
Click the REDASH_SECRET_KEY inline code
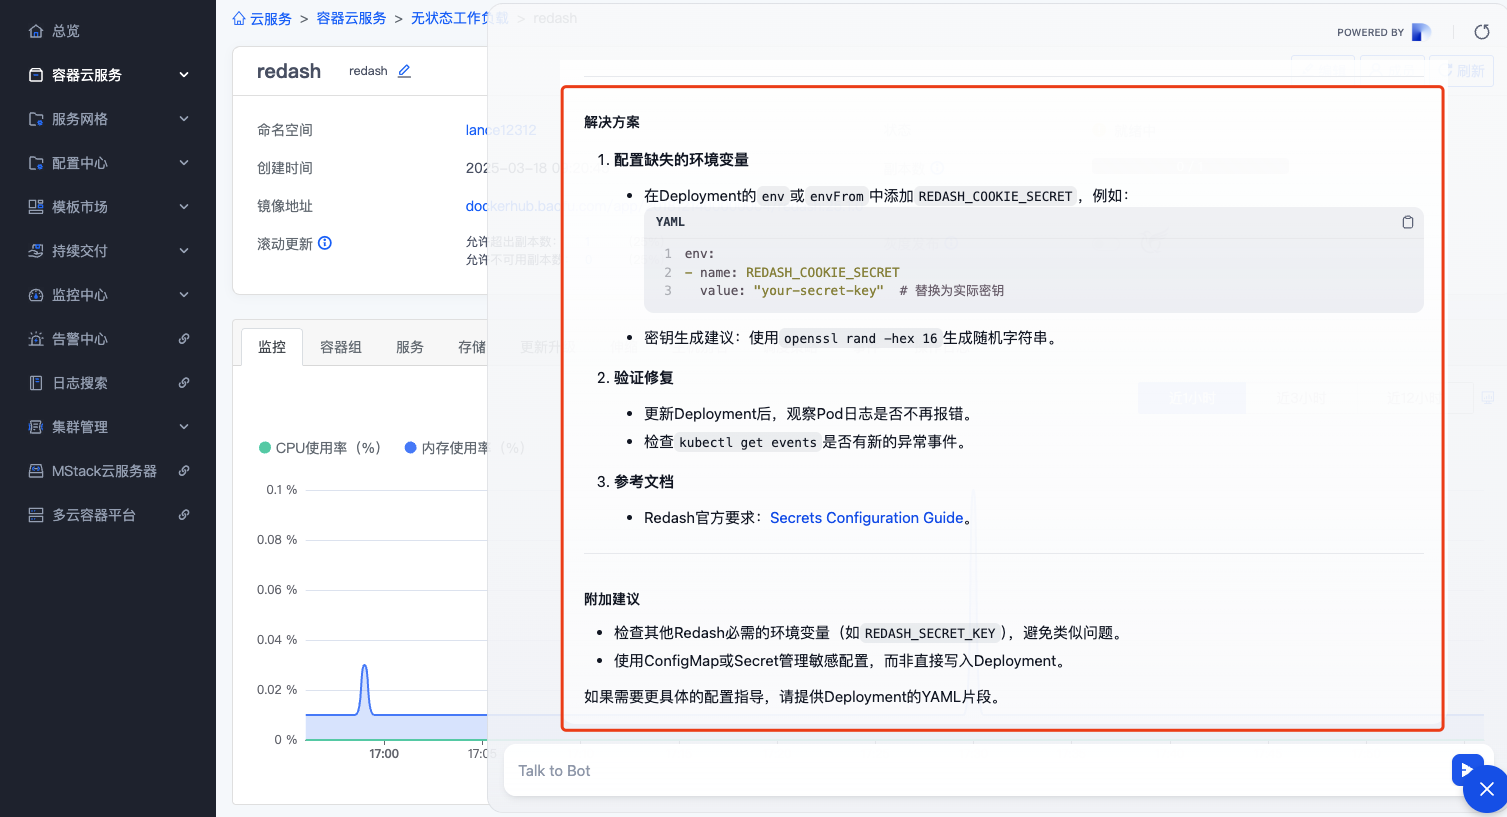coord(930,633)
